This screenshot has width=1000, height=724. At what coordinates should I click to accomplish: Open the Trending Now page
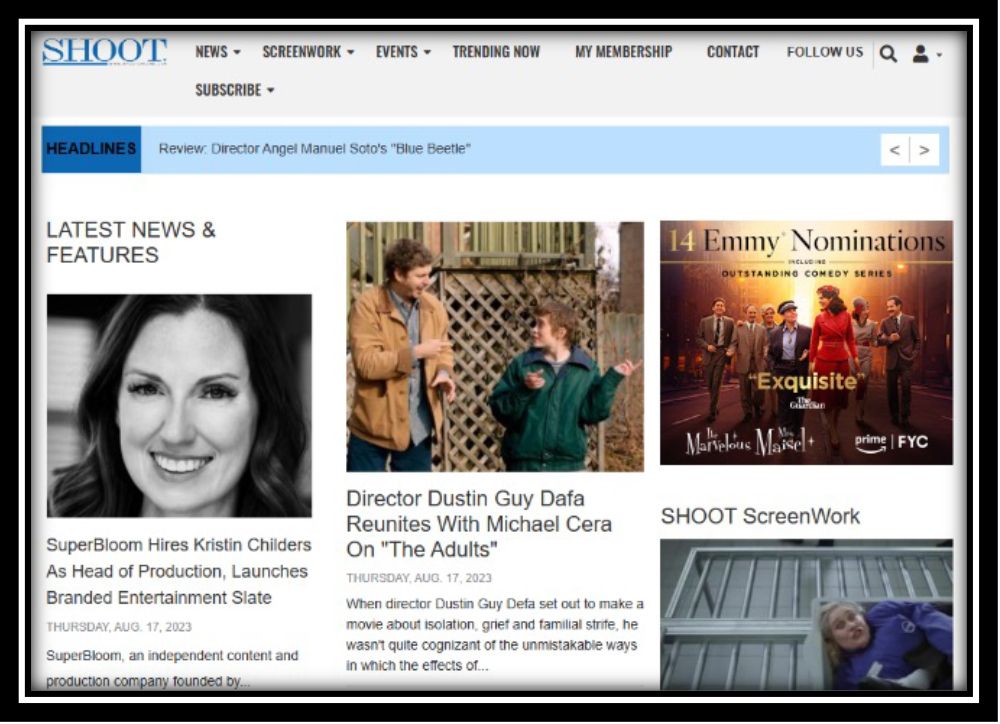click(496, 52)
